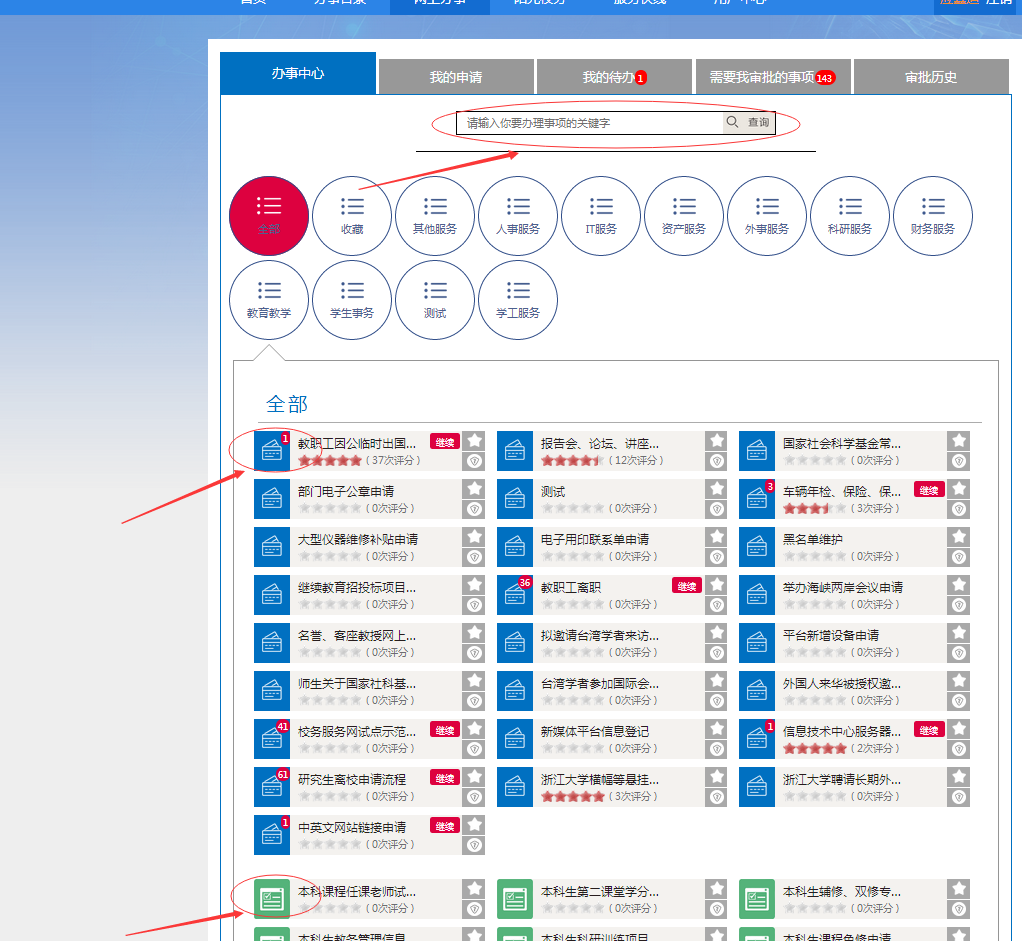Toggle the favorite star for 黑名单维护

(959, 536)
